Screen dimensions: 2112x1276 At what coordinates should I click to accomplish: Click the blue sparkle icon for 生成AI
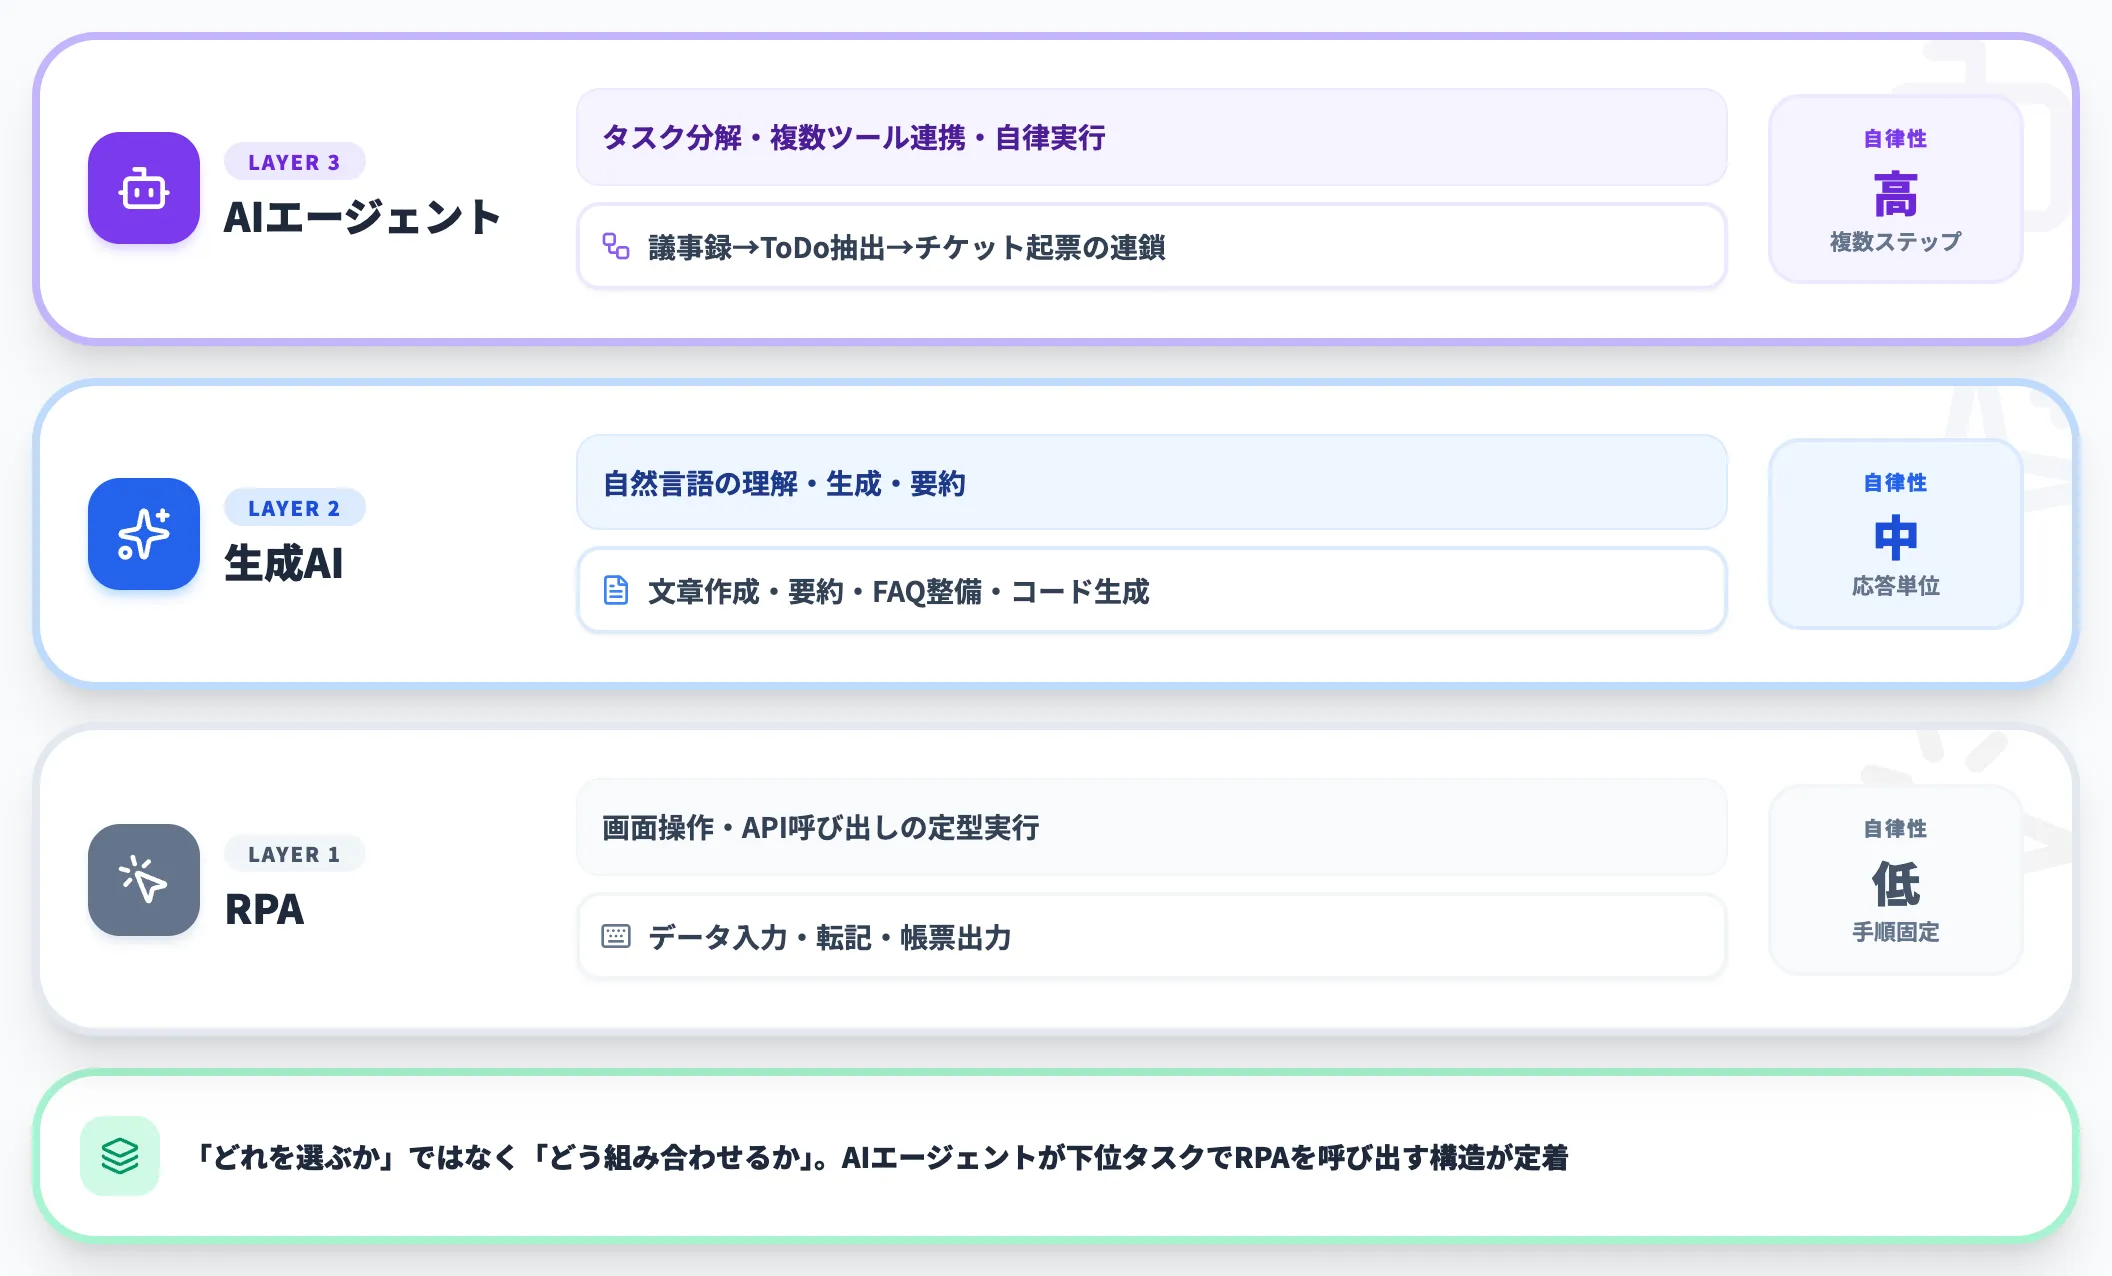(144, 534)
